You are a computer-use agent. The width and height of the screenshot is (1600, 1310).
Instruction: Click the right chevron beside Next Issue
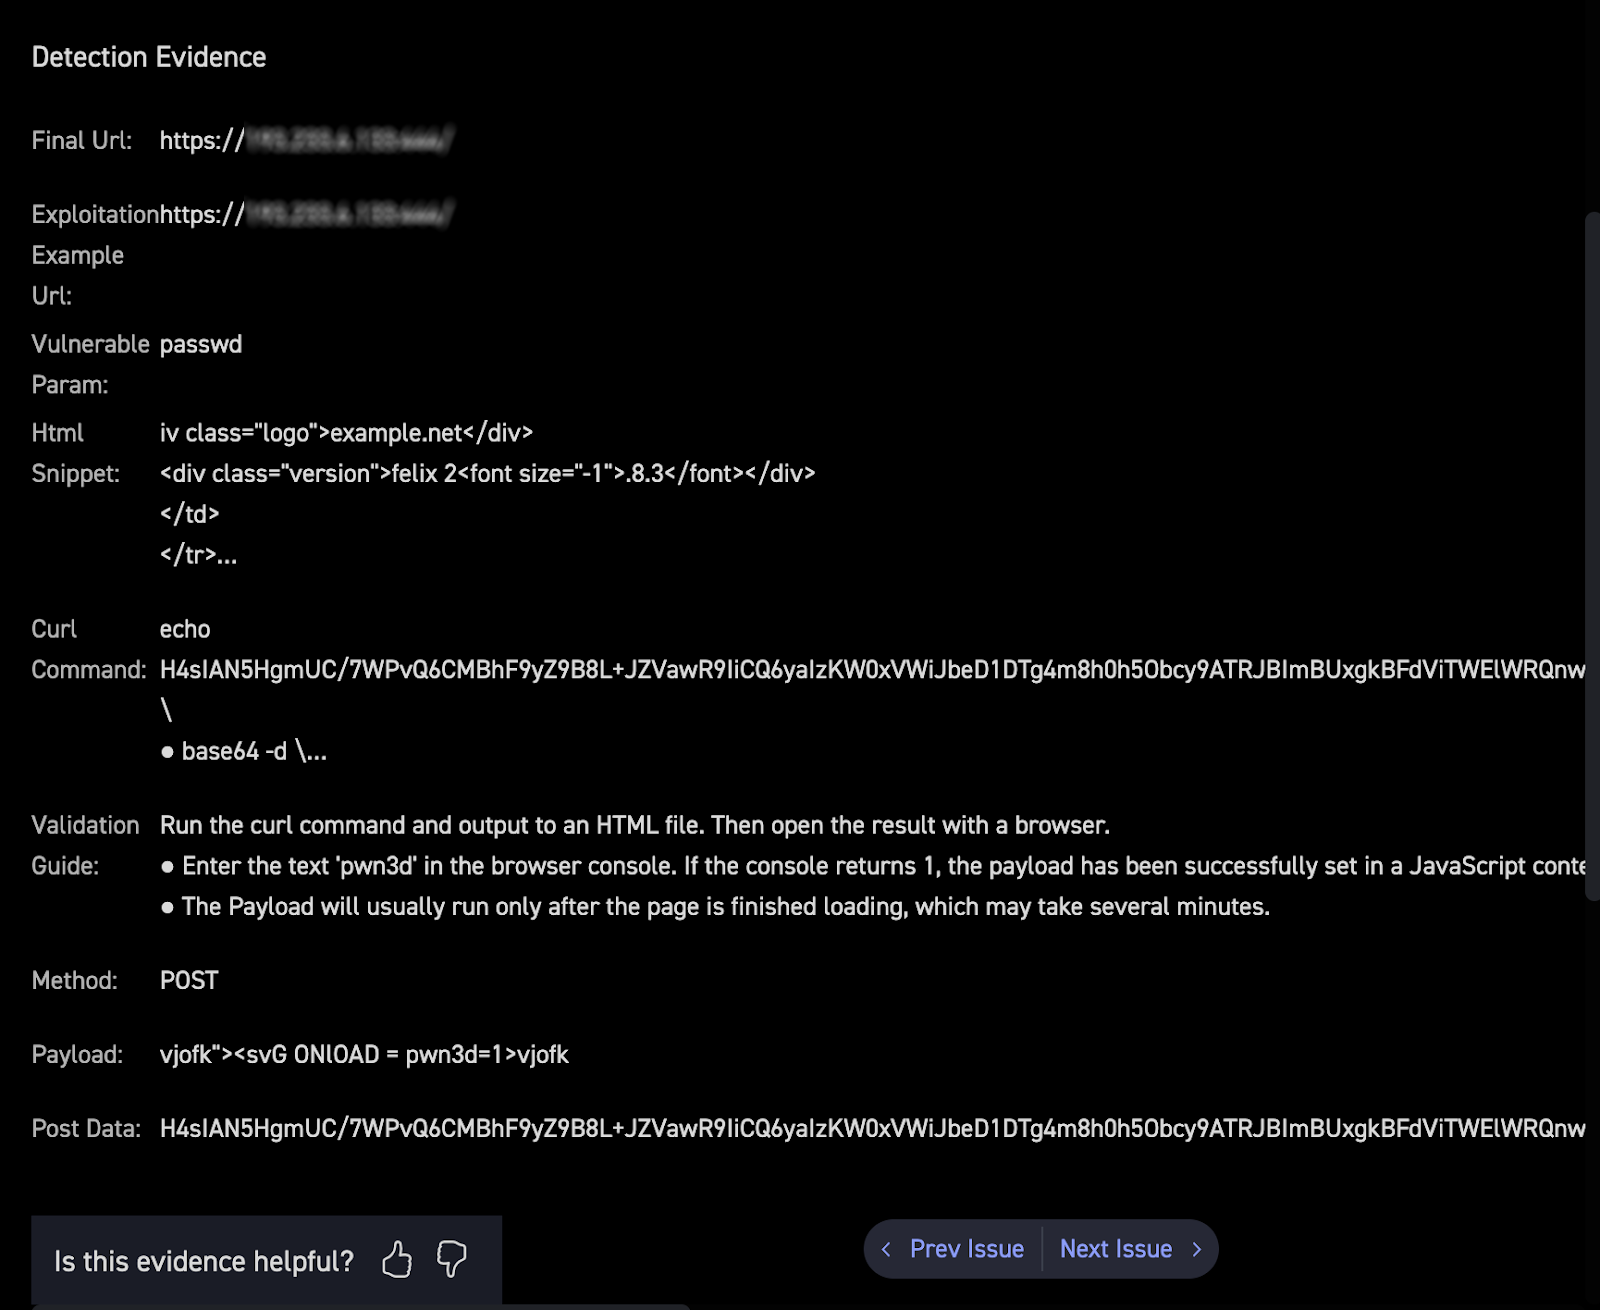1196,1248
